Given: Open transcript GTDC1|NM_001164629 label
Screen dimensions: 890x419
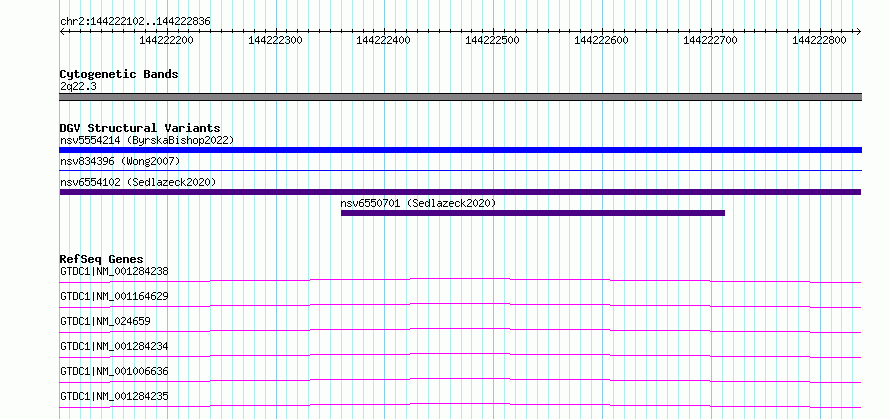Looking at the screenshot, I should tap(115, 296).
